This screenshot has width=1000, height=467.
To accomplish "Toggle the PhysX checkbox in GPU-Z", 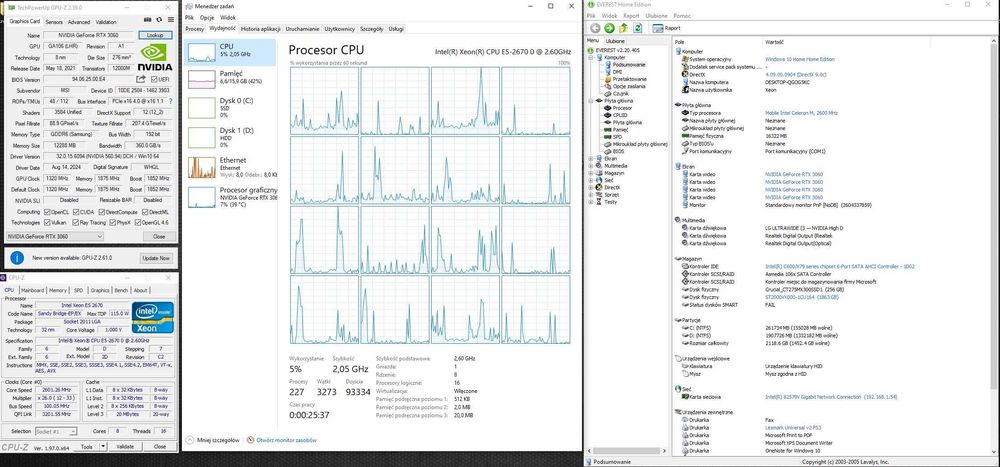I will tap(112, 222).
